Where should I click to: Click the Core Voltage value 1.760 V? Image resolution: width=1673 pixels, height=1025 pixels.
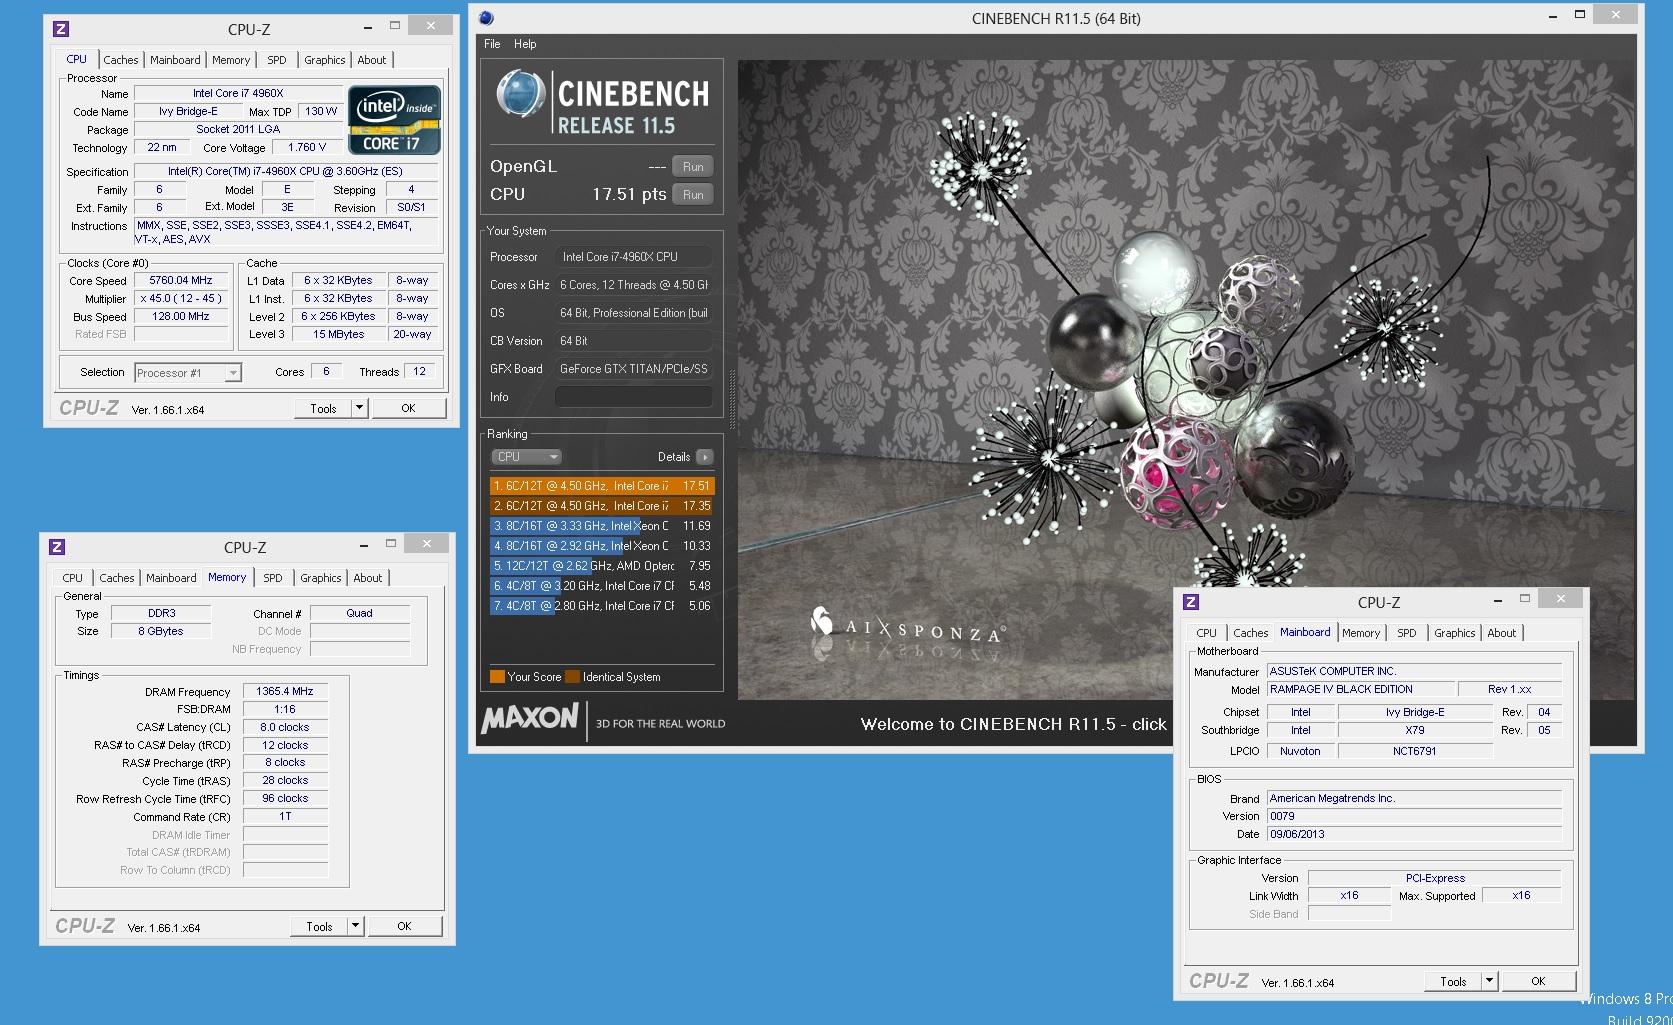pos(307,147)
